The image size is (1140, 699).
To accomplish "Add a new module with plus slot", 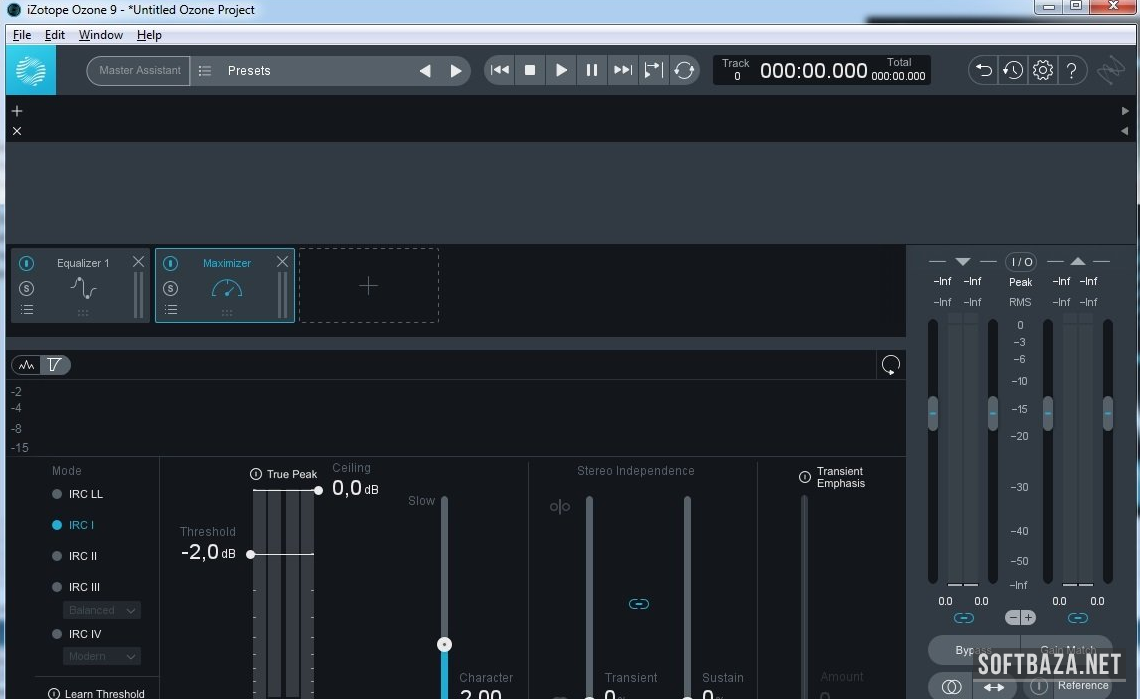I will coord(368,286).
